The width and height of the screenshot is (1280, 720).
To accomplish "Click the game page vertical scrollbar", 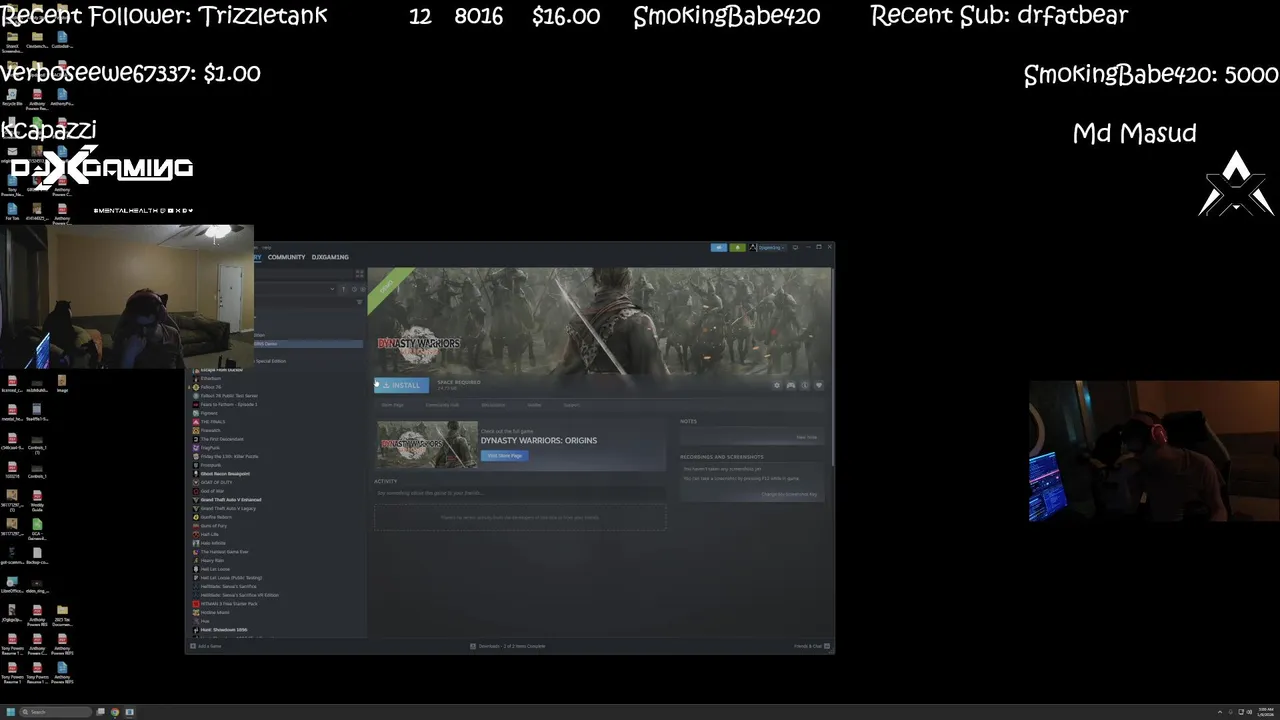I will pos(832,365).
